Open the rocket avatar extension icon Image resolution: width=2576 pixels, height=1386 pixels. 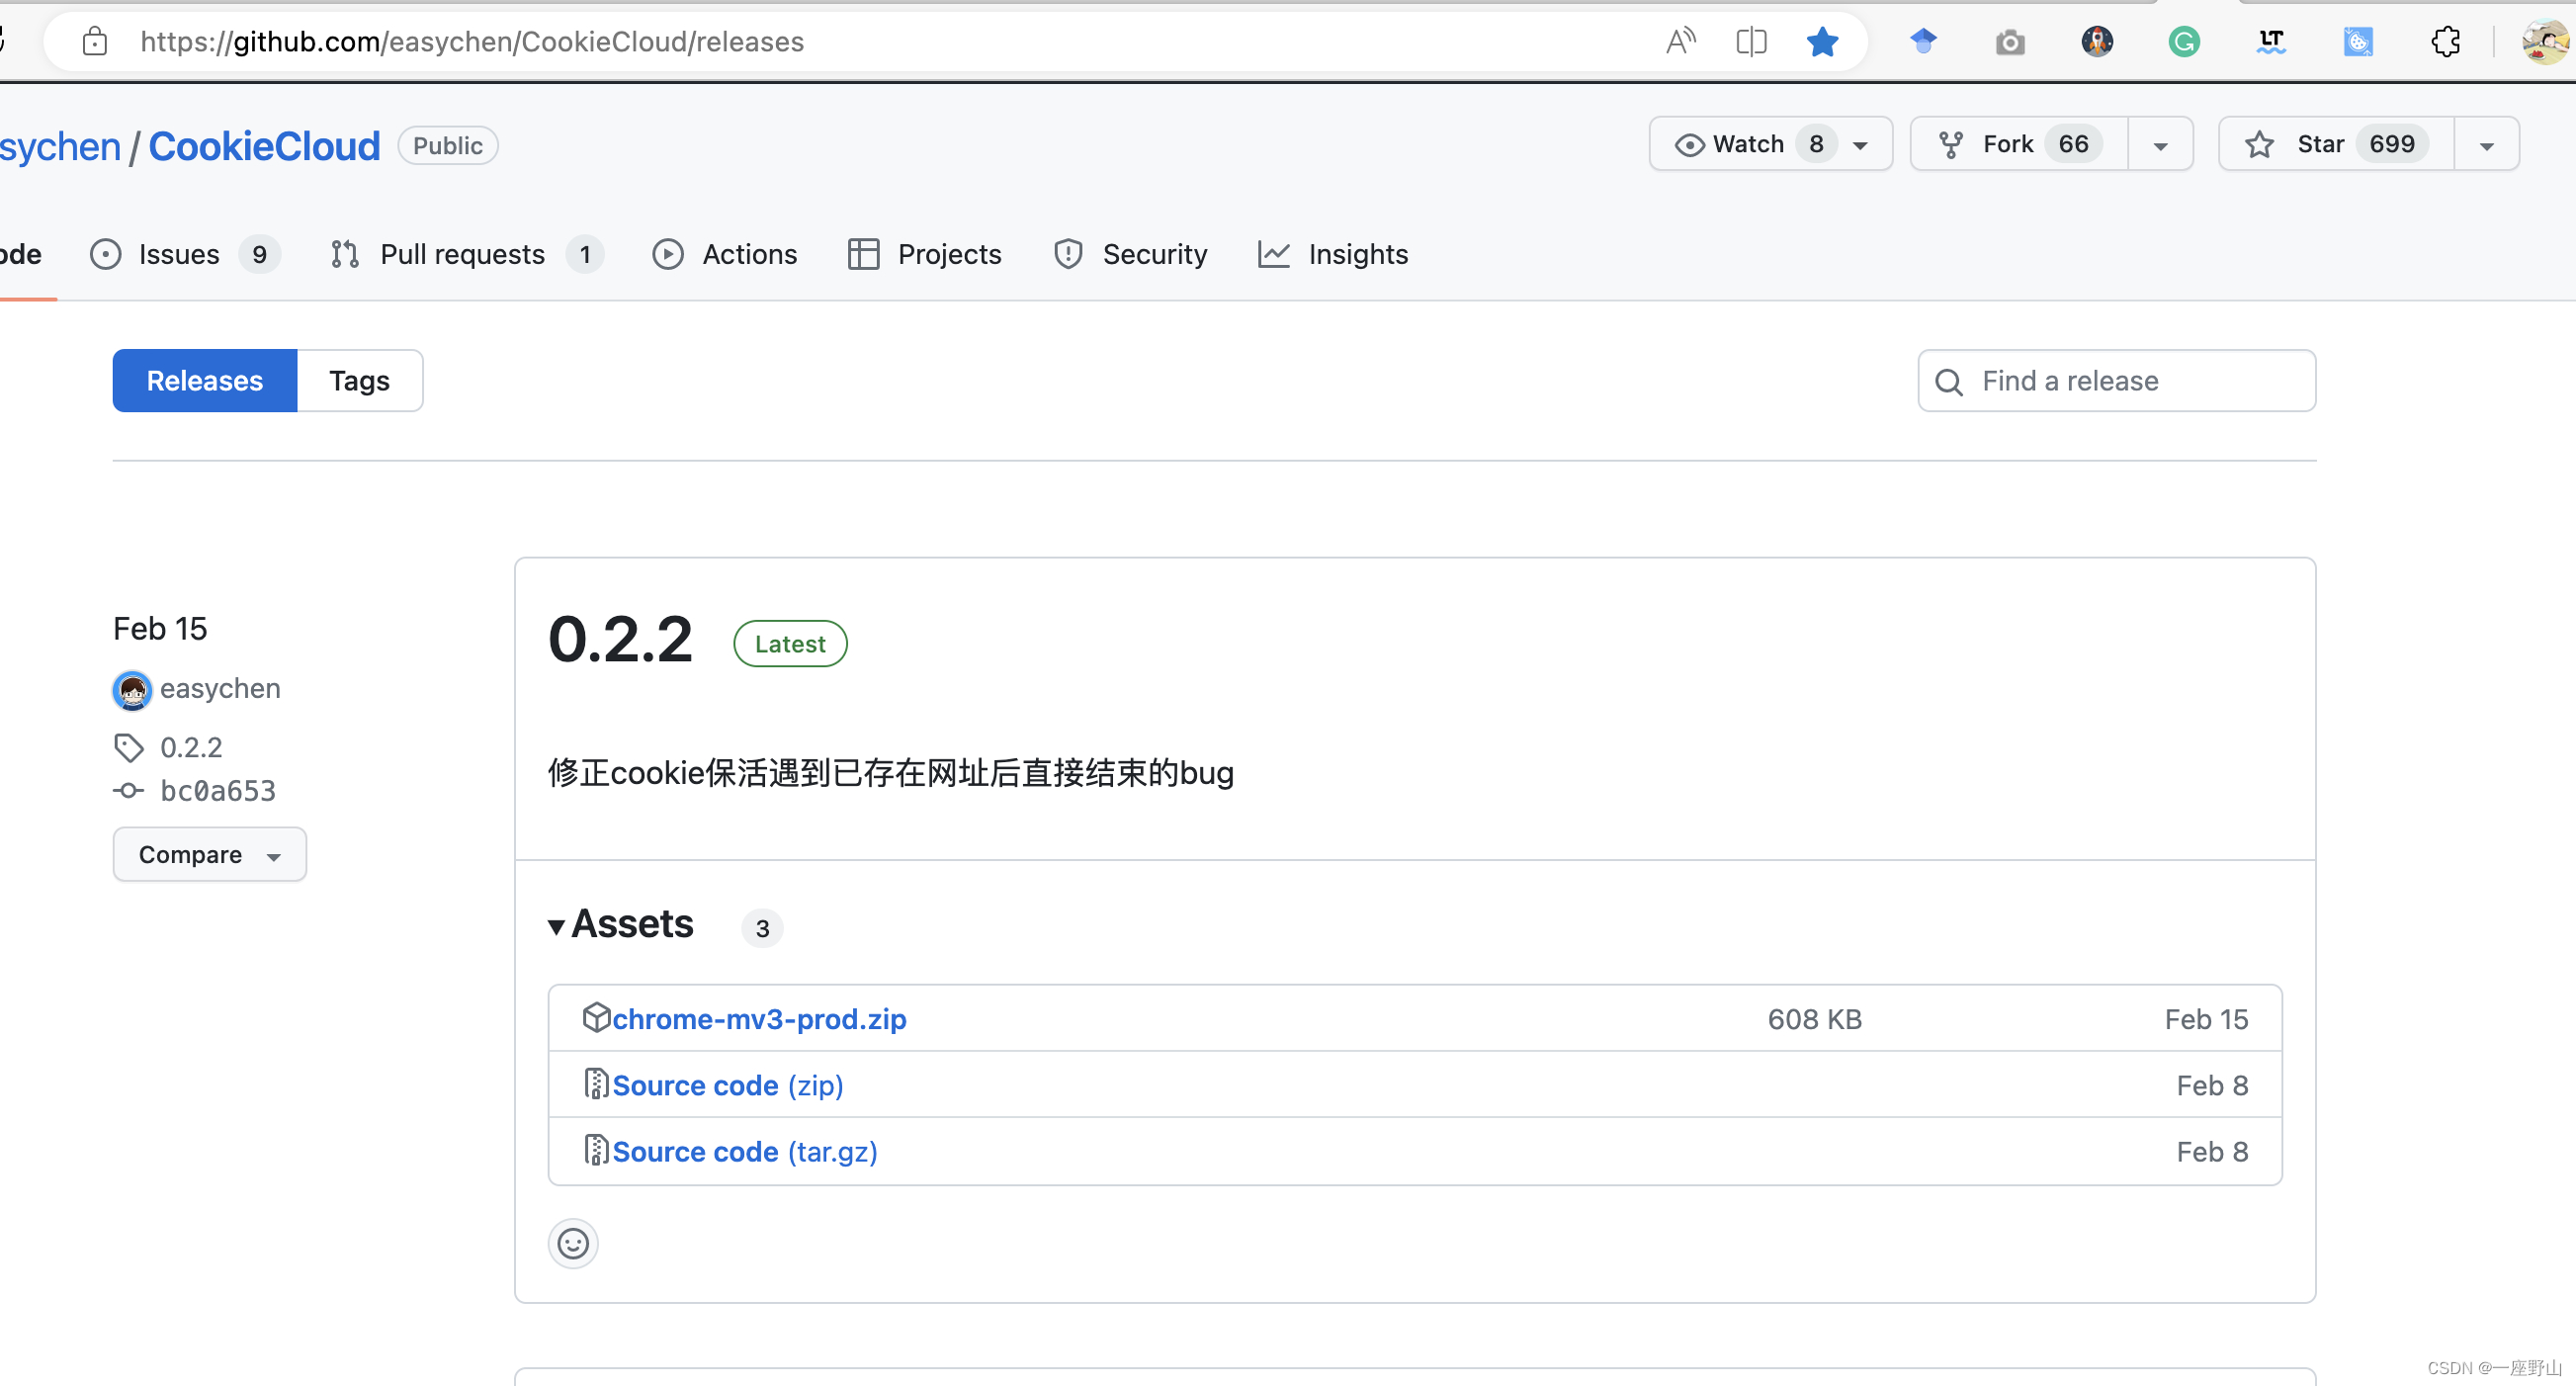(2097, 41)
